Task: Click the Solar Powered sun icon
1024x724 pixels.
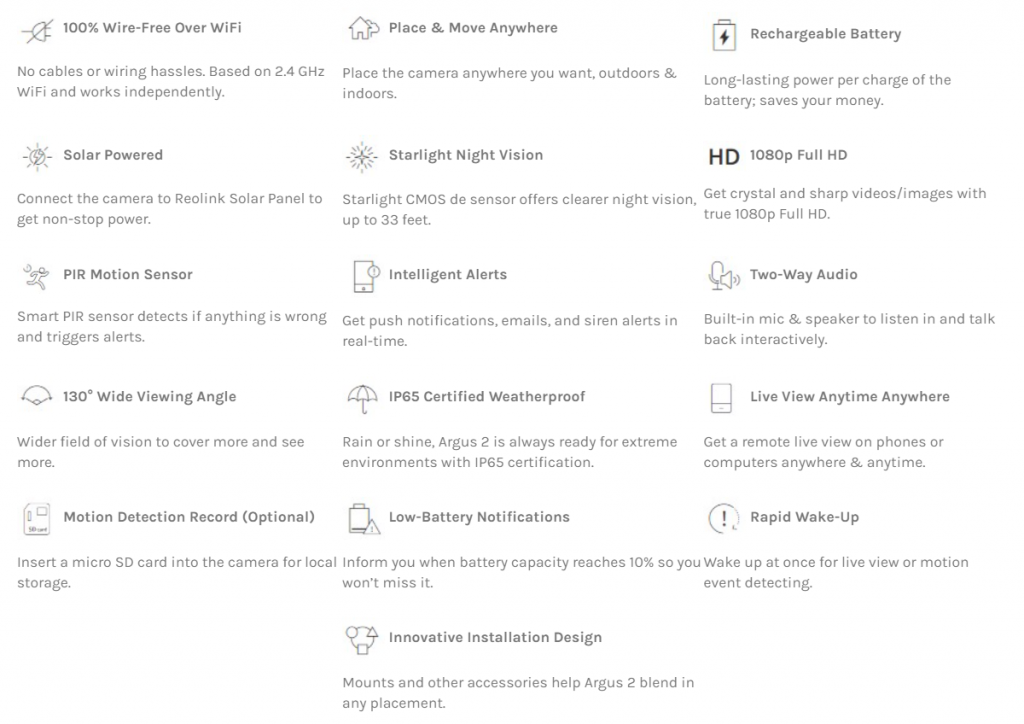Action: point(37,157)
